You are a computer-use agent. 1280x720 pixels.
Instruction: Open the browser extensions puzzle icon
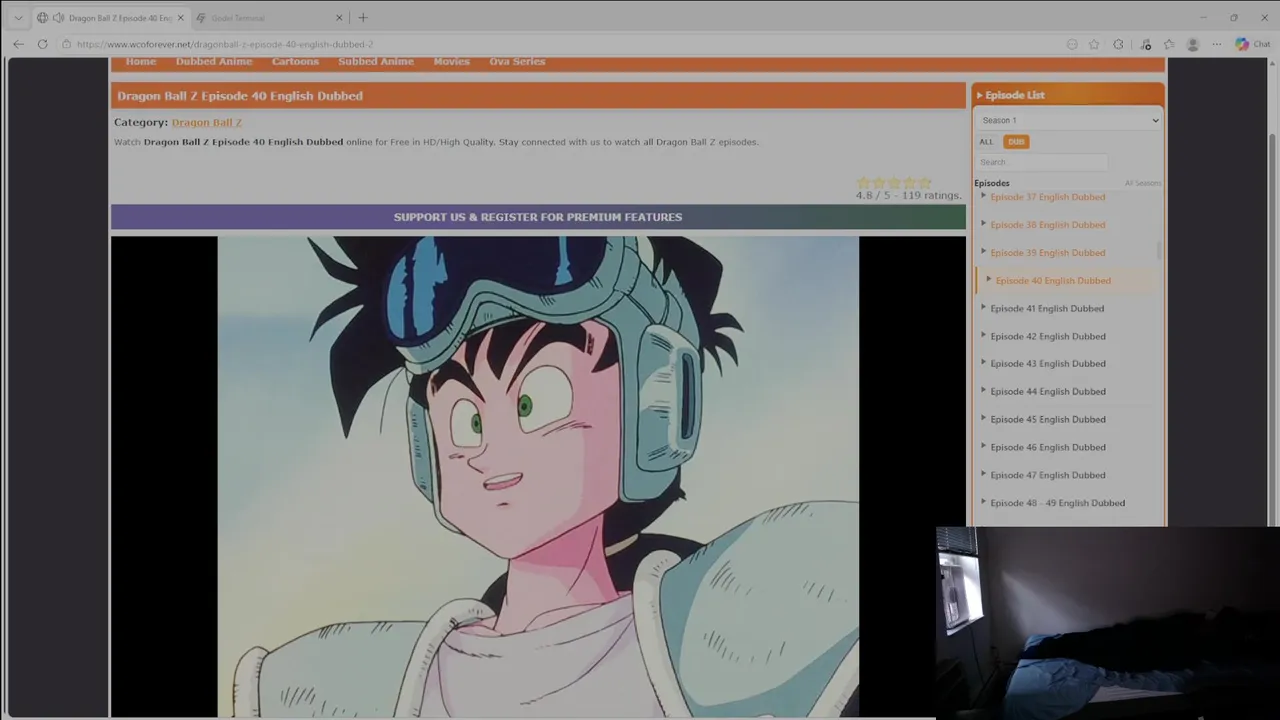point(1118,44)
